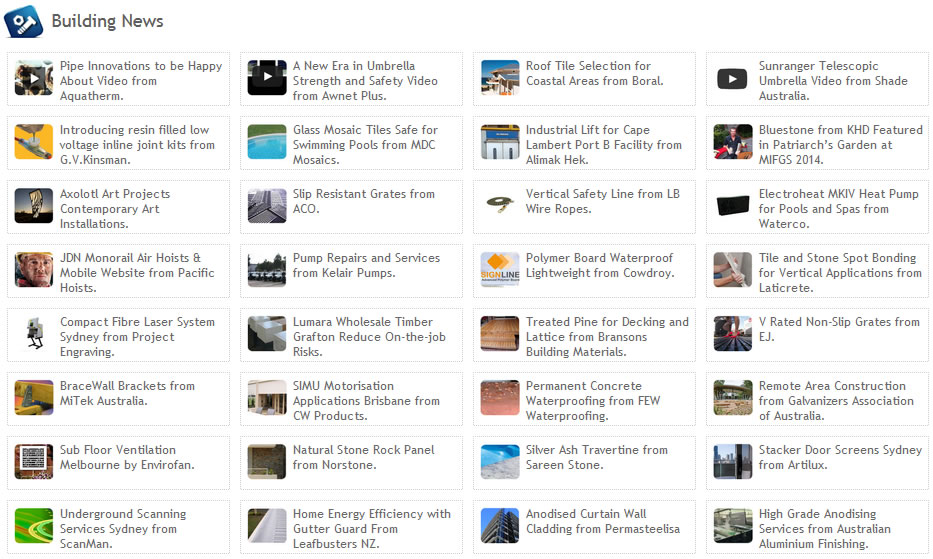933x559 pixels.
Task: Open the Building News heading
Action: [107, 21]
